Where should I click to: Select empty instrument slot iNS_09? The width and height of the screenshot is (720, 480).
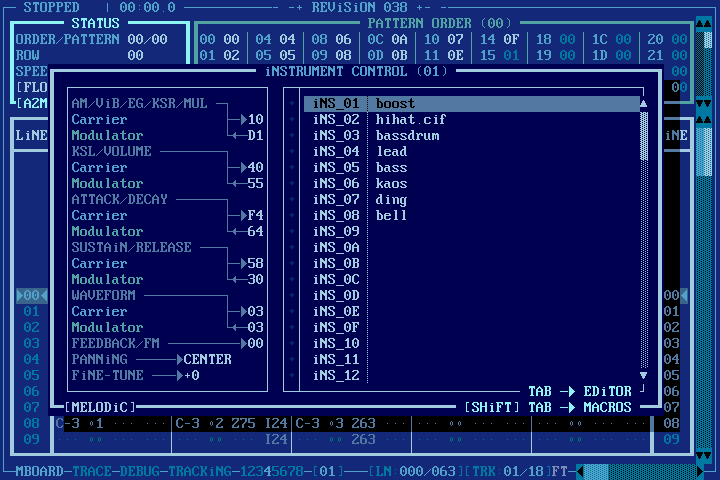472,232
